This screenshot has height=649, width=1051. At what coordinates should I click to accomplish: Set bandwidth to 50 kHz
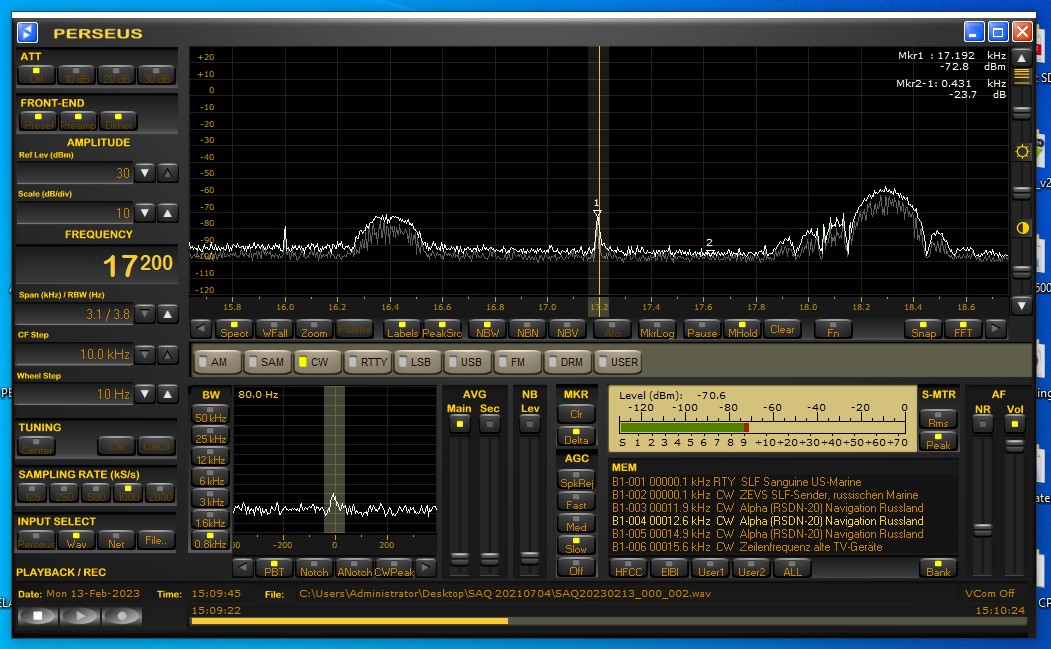click(210, 414)
